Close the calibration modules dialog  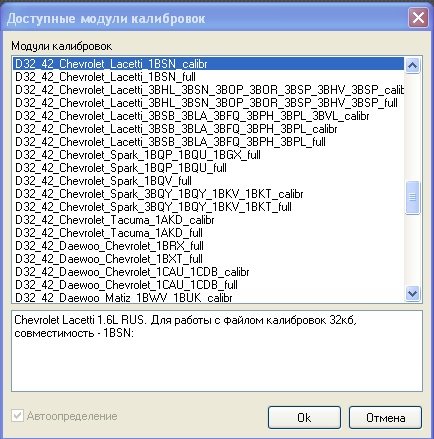(x=418, y=17)
